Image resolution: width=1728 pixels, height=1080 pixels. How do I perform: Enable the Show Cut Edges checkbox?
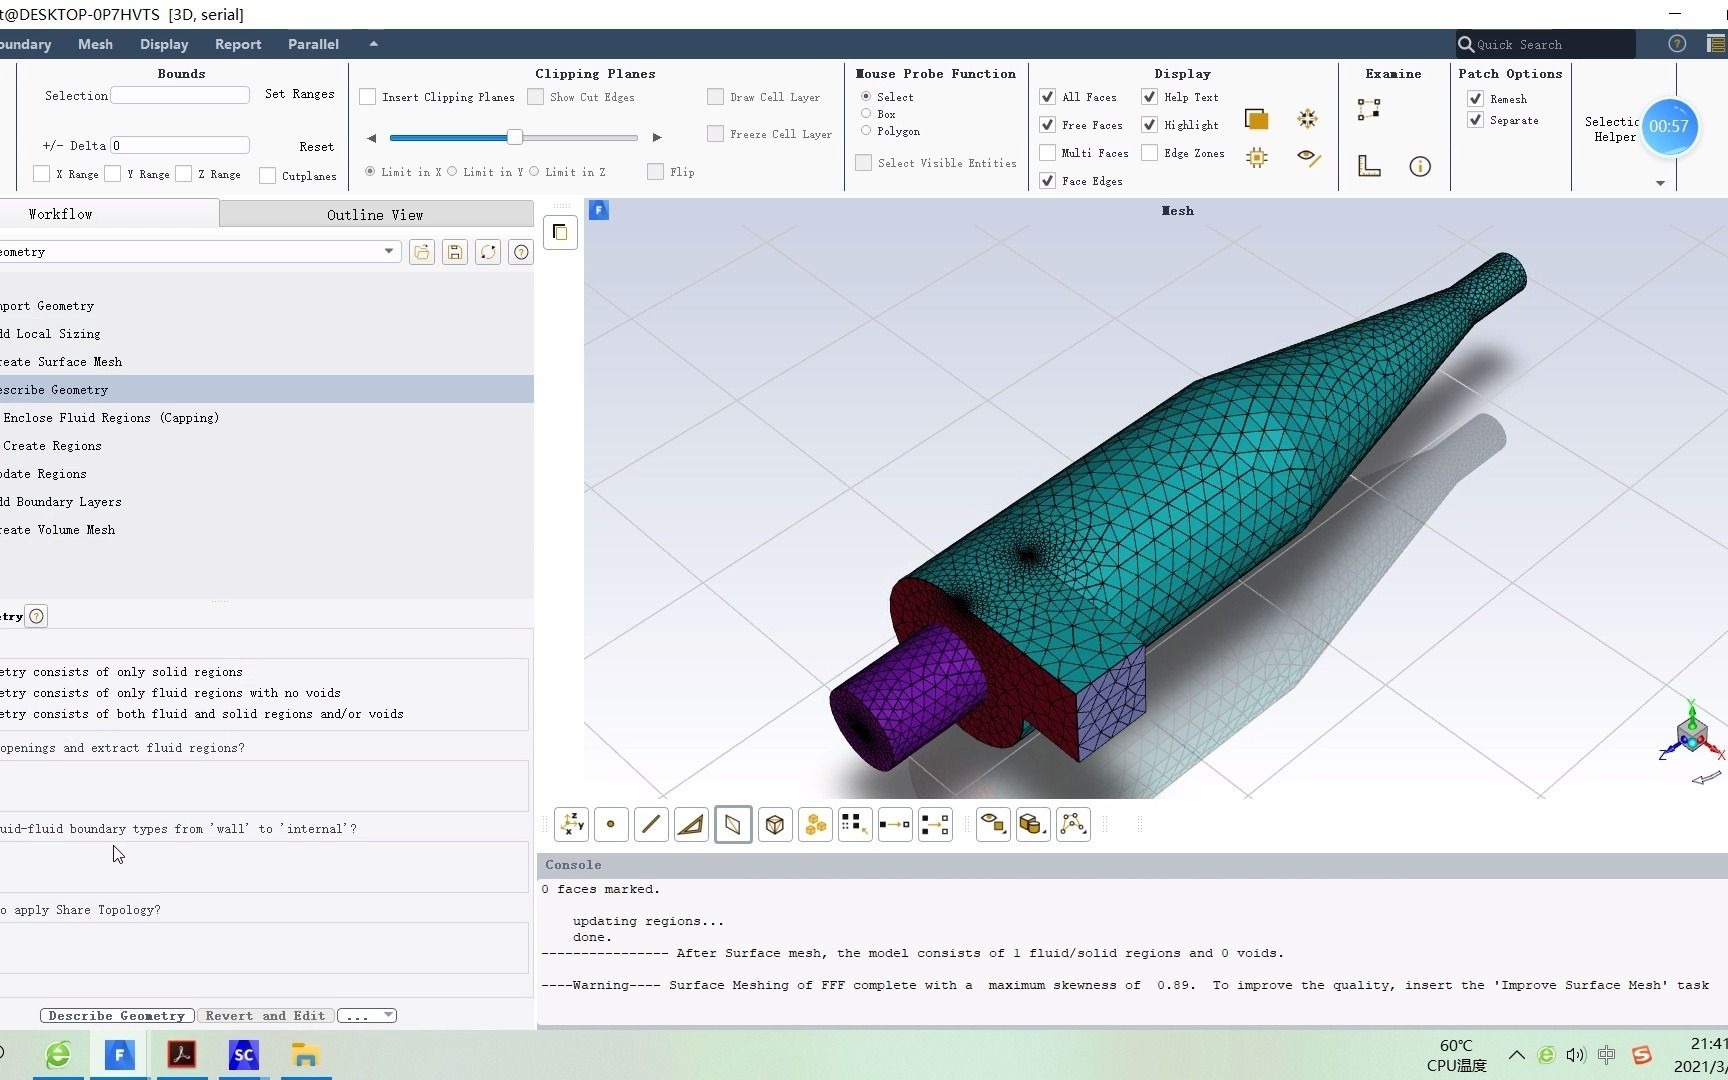[x=536, y=96]
